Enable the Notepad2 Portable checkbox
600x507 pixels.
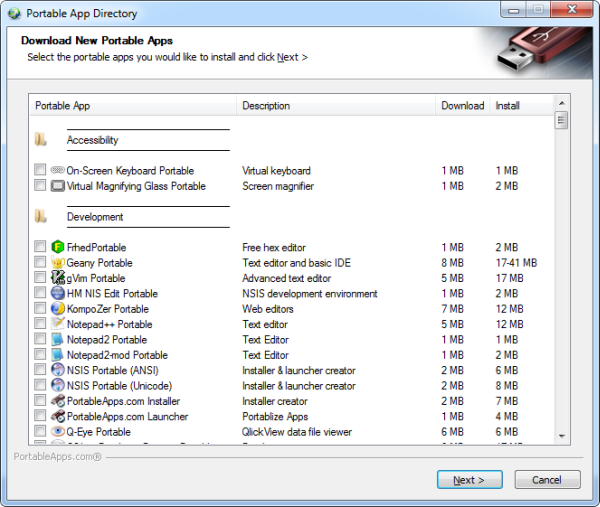40,339
